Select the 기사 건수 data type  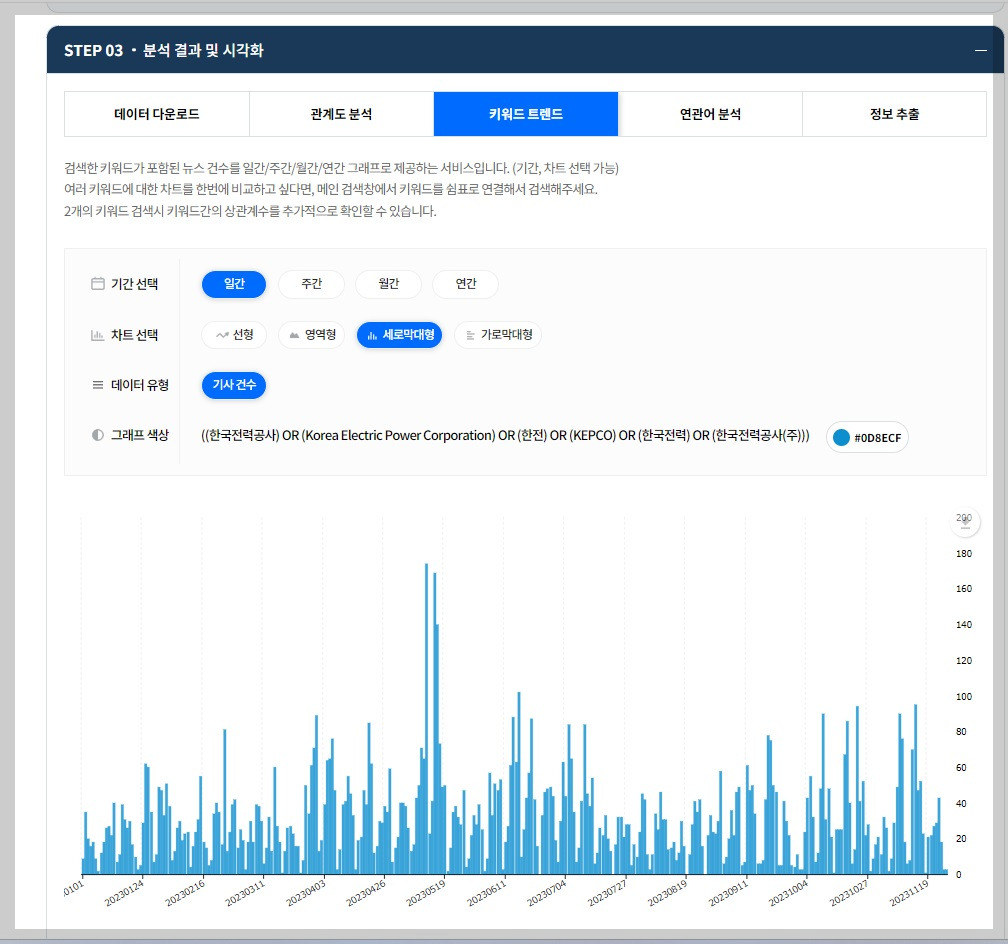point(234,385)
